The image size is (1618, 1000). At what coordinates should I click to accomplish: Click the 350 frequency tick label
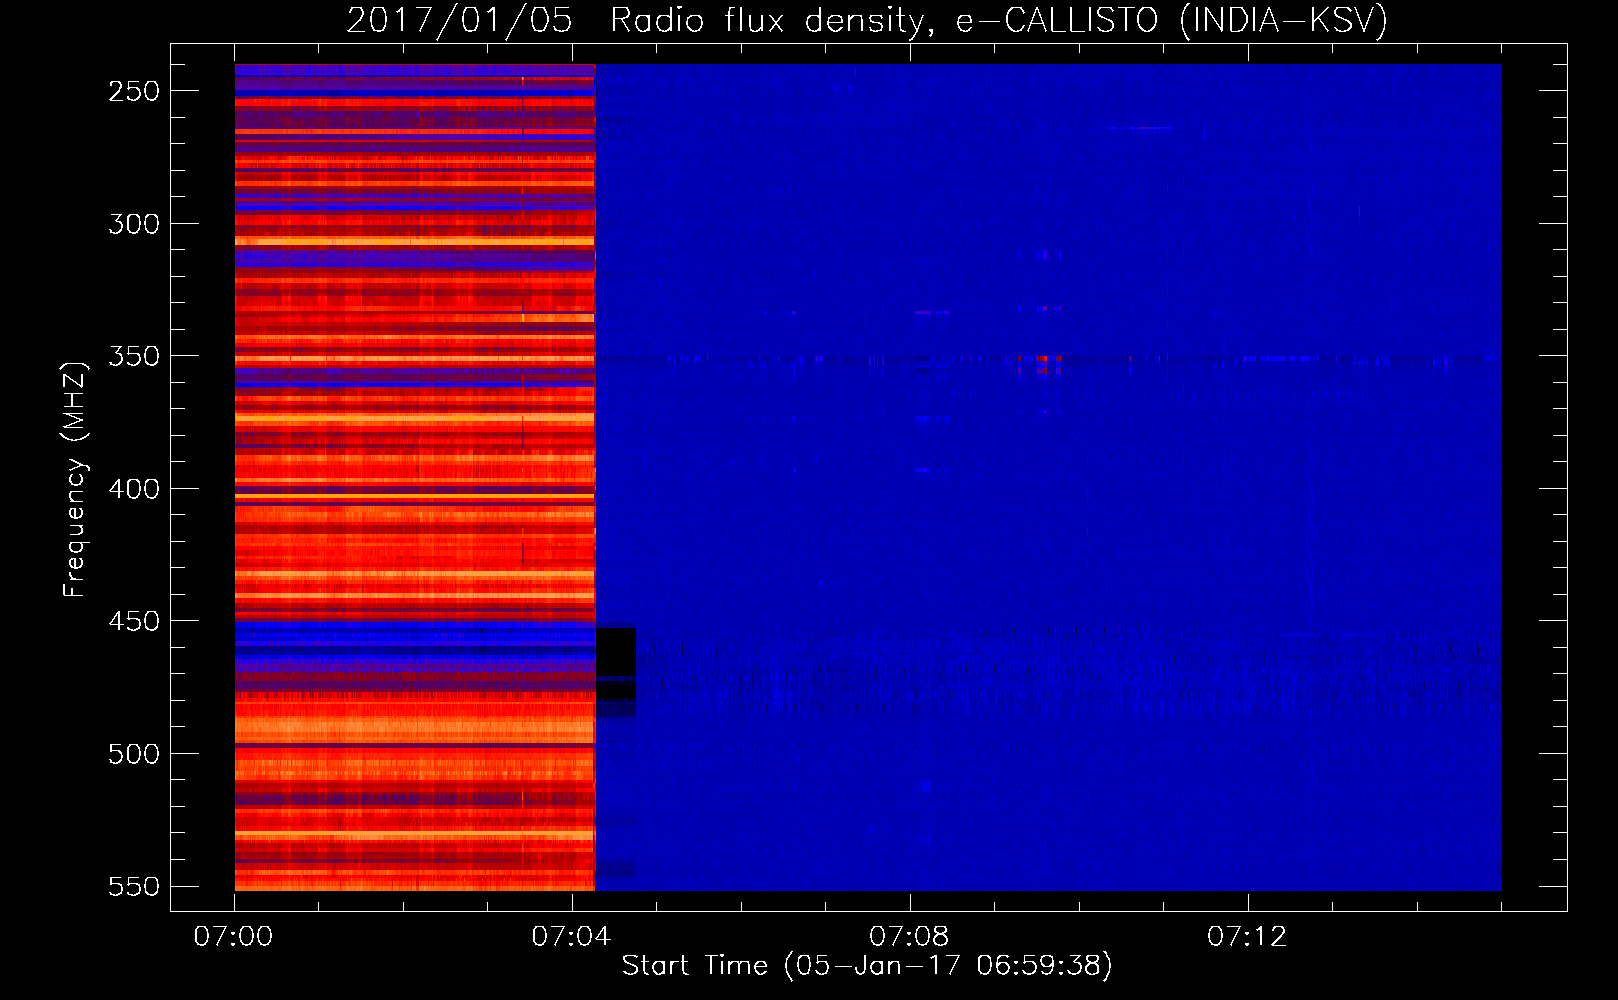[x=134, y=356]
